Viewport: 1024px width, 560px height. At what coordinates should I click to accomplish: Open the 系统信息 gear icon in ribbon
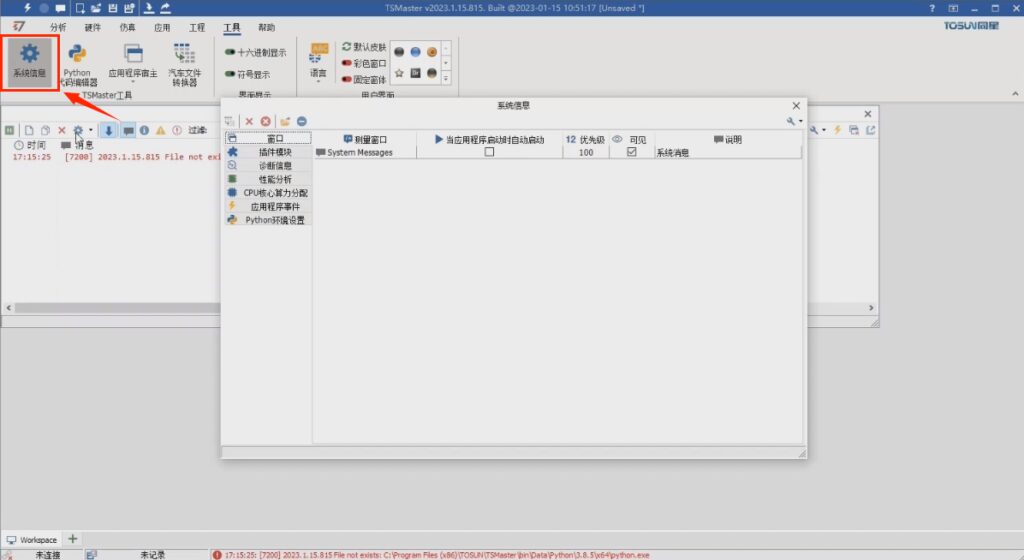(29, 61)
